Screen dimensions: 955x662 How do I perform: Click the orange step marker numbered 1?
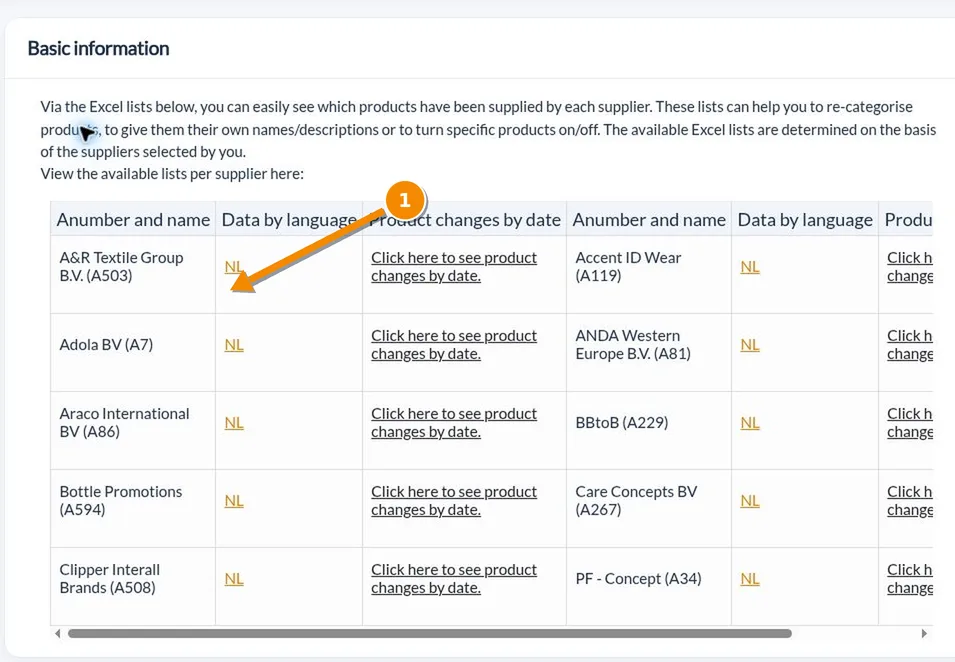point(404,200)
